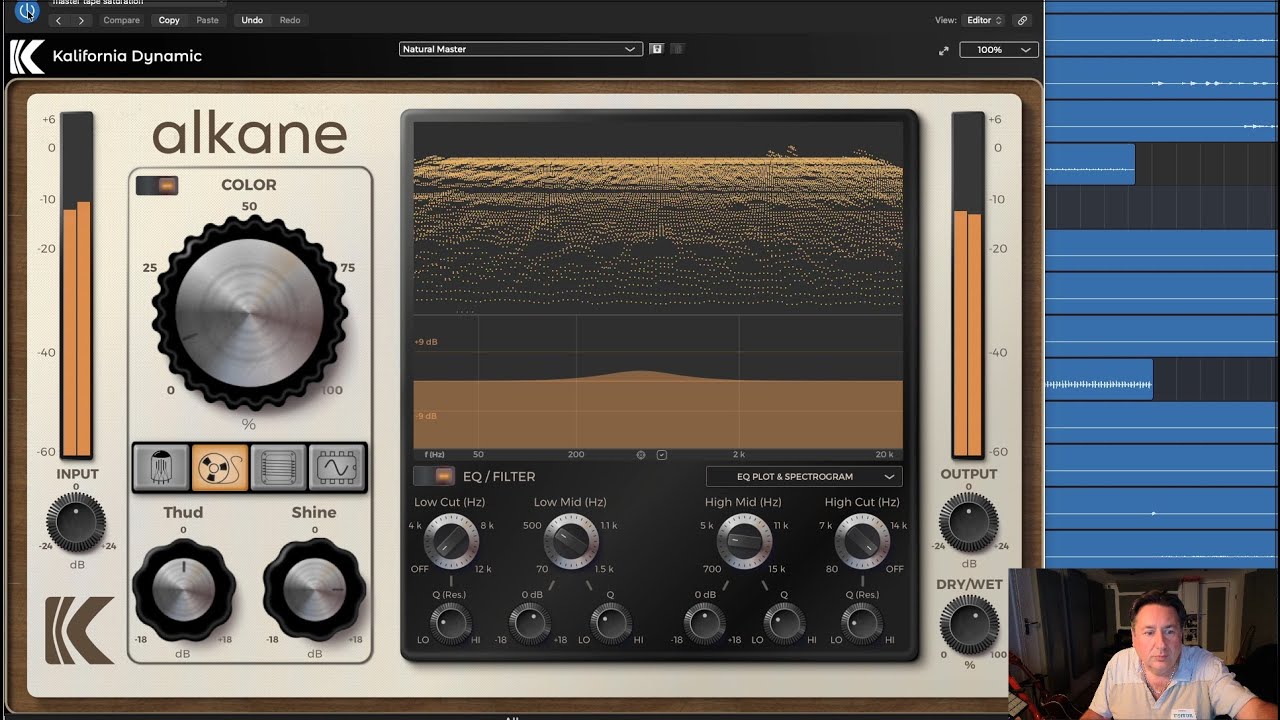Viewport: 1280px width, 720px height.
Task: Click the target icon on frequency axis
Action: (641, 454)
